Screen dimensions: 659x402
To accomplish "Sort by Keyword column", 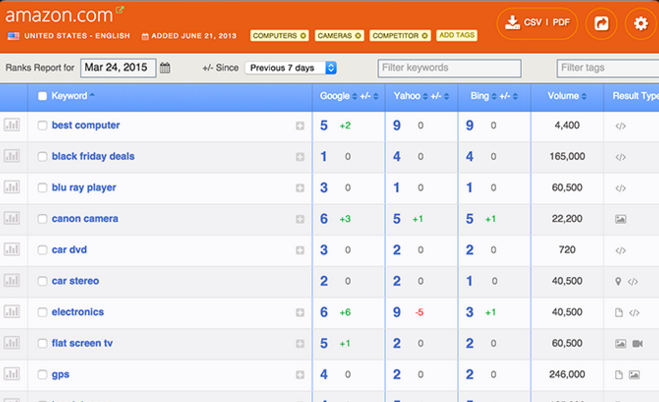I will [x=72, y=96].
